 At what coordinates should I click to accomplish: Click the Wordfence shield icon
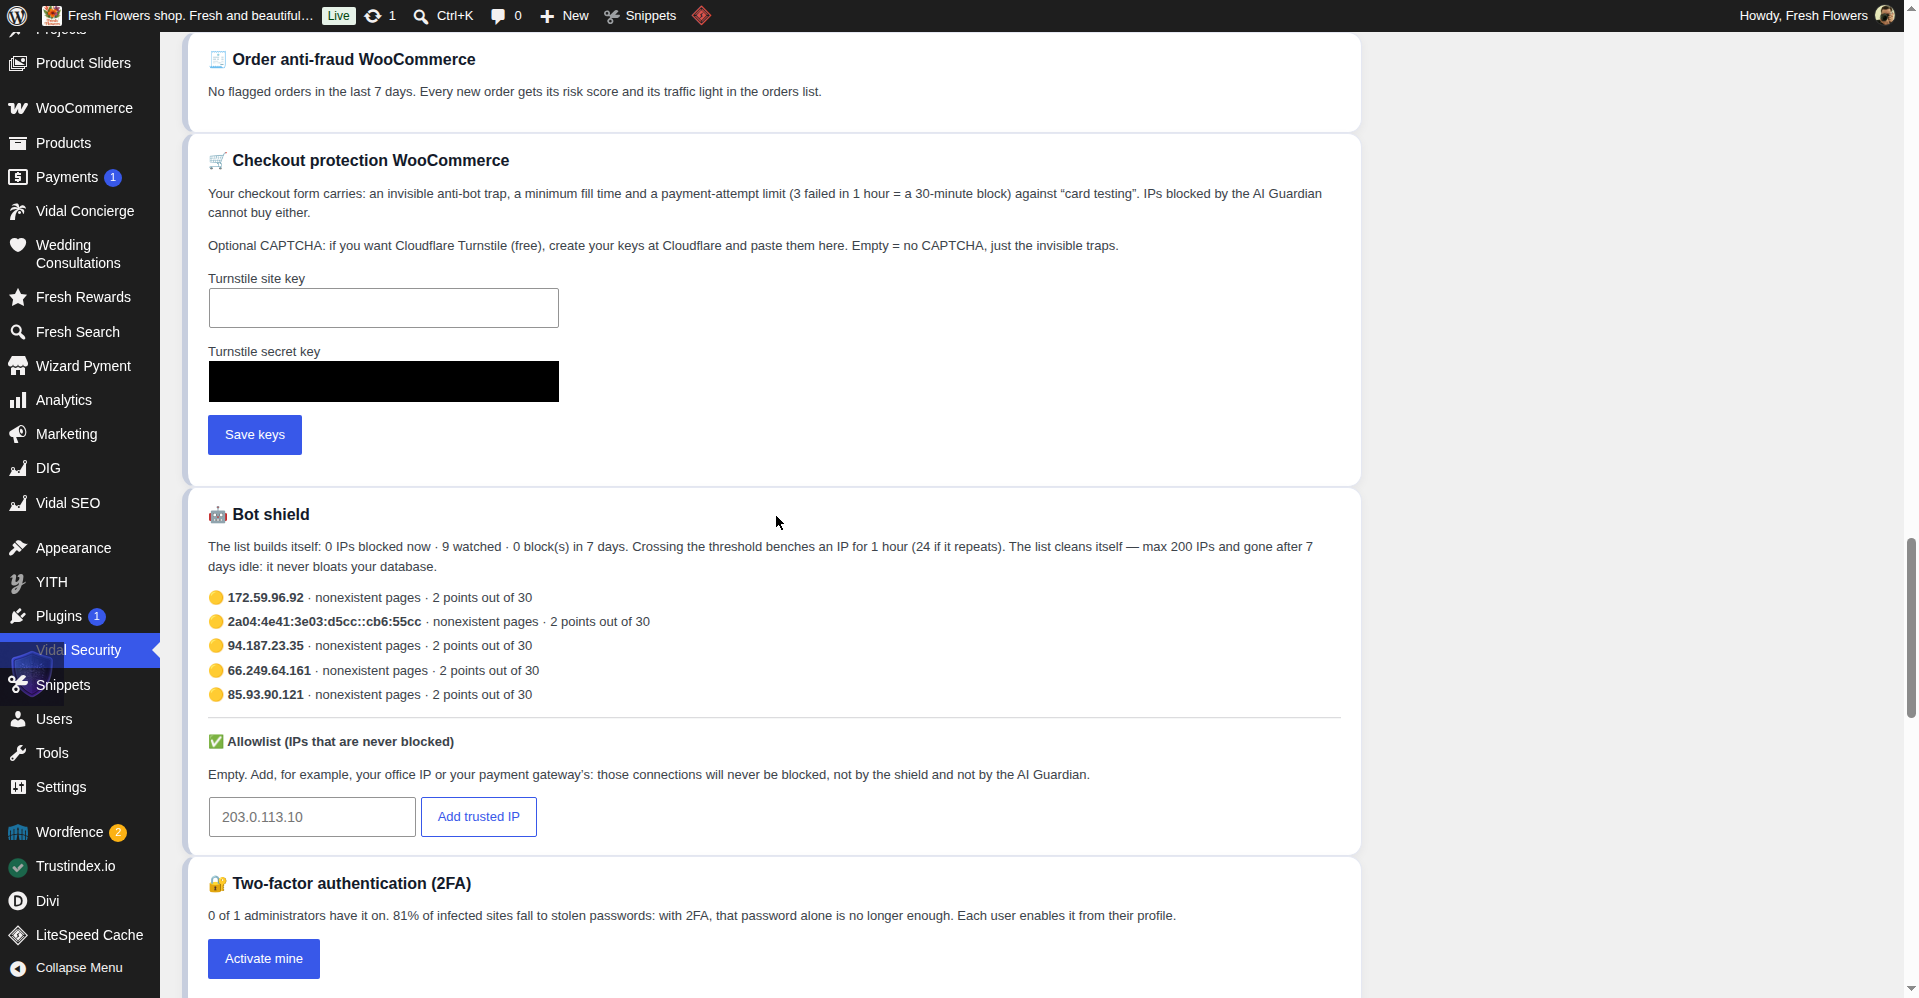pos(18,832)
